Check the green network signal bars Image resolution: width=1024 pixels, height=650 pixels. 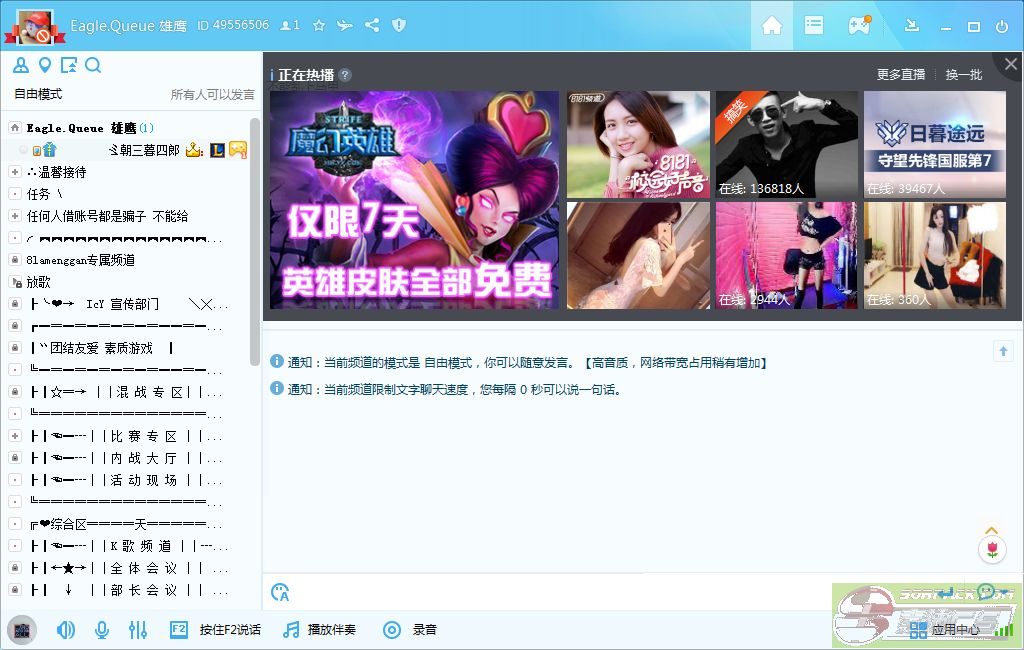[1004, 630]
